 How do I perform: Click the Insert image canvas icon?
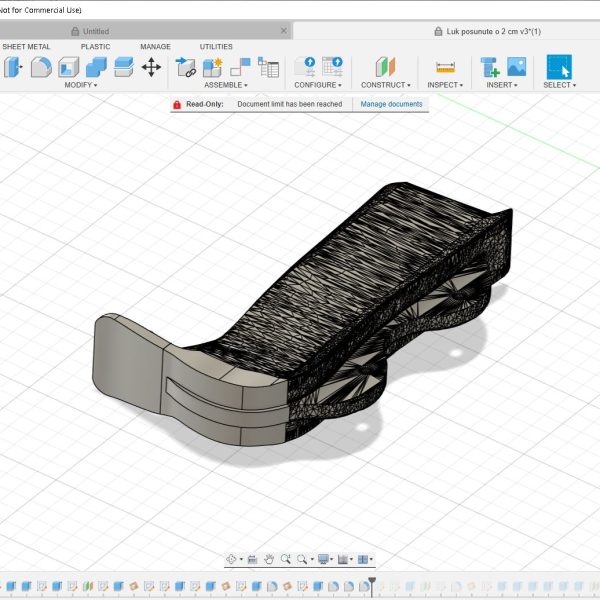pos(516,67)
